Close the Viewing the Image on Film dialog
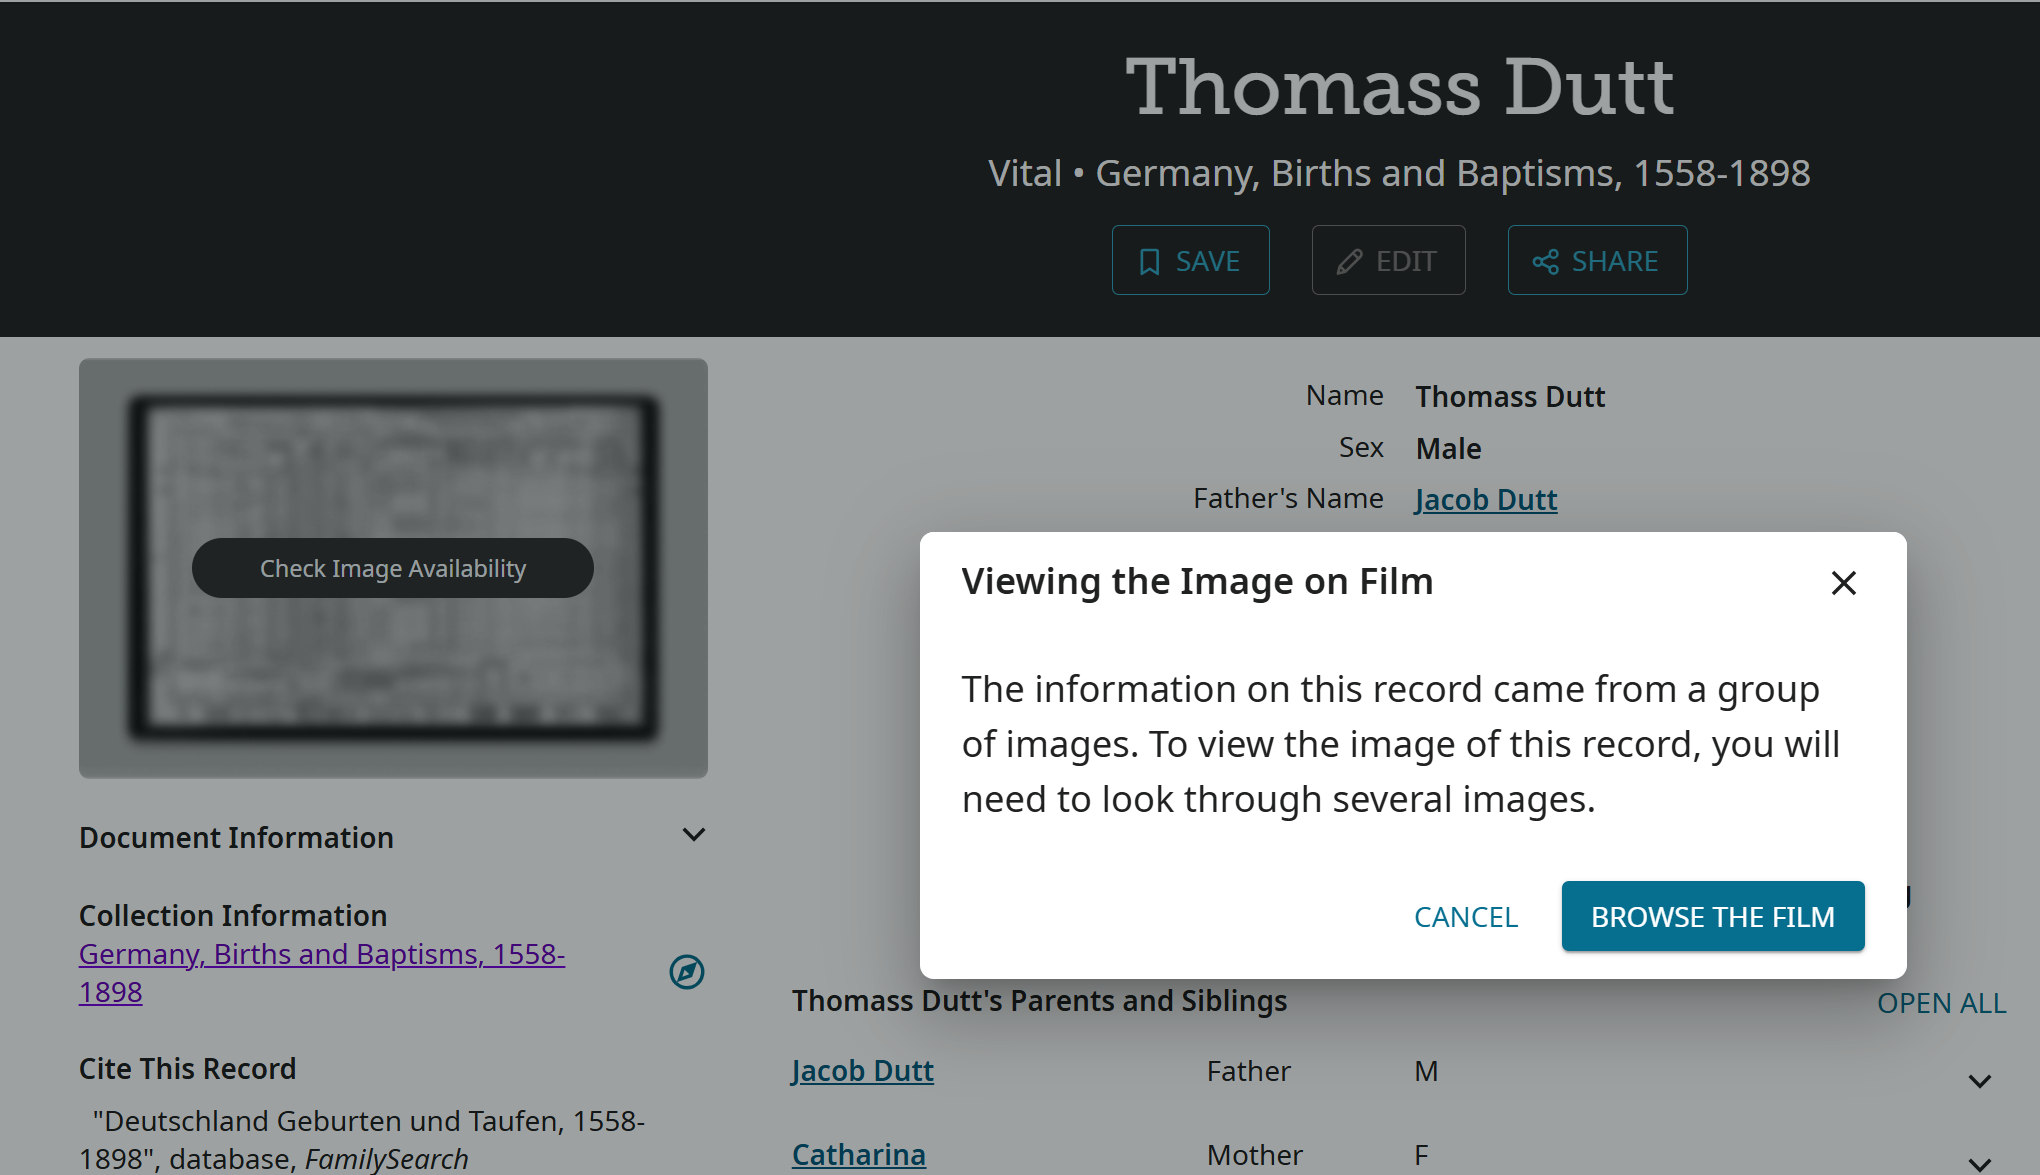2040x1175 pixels. (x=1843, y=583)
